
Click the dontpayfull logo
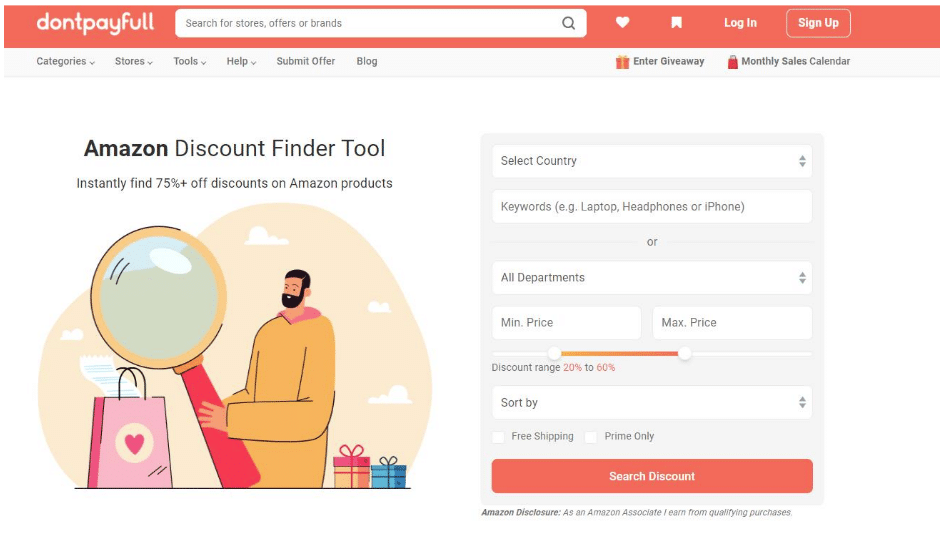pos(95,23)
